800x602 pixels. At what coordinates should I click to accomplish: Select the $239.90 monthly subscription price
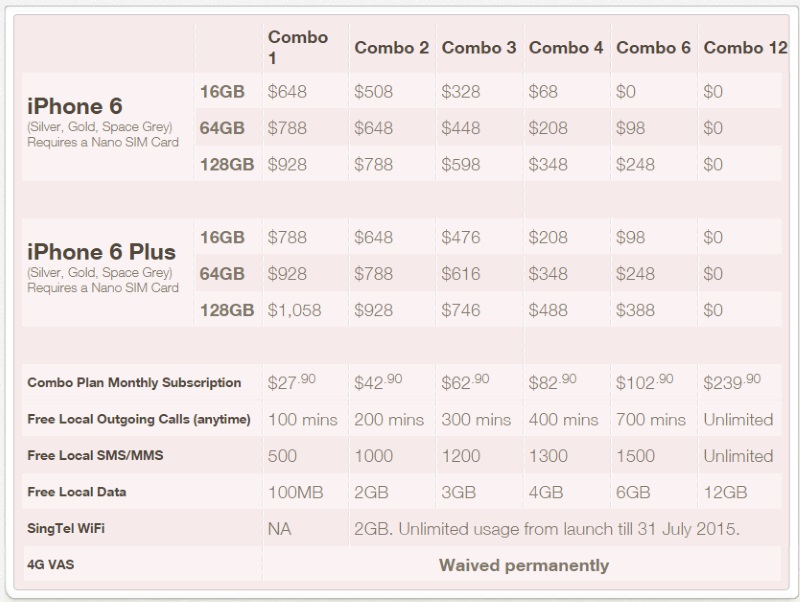(x=732, y=382)
